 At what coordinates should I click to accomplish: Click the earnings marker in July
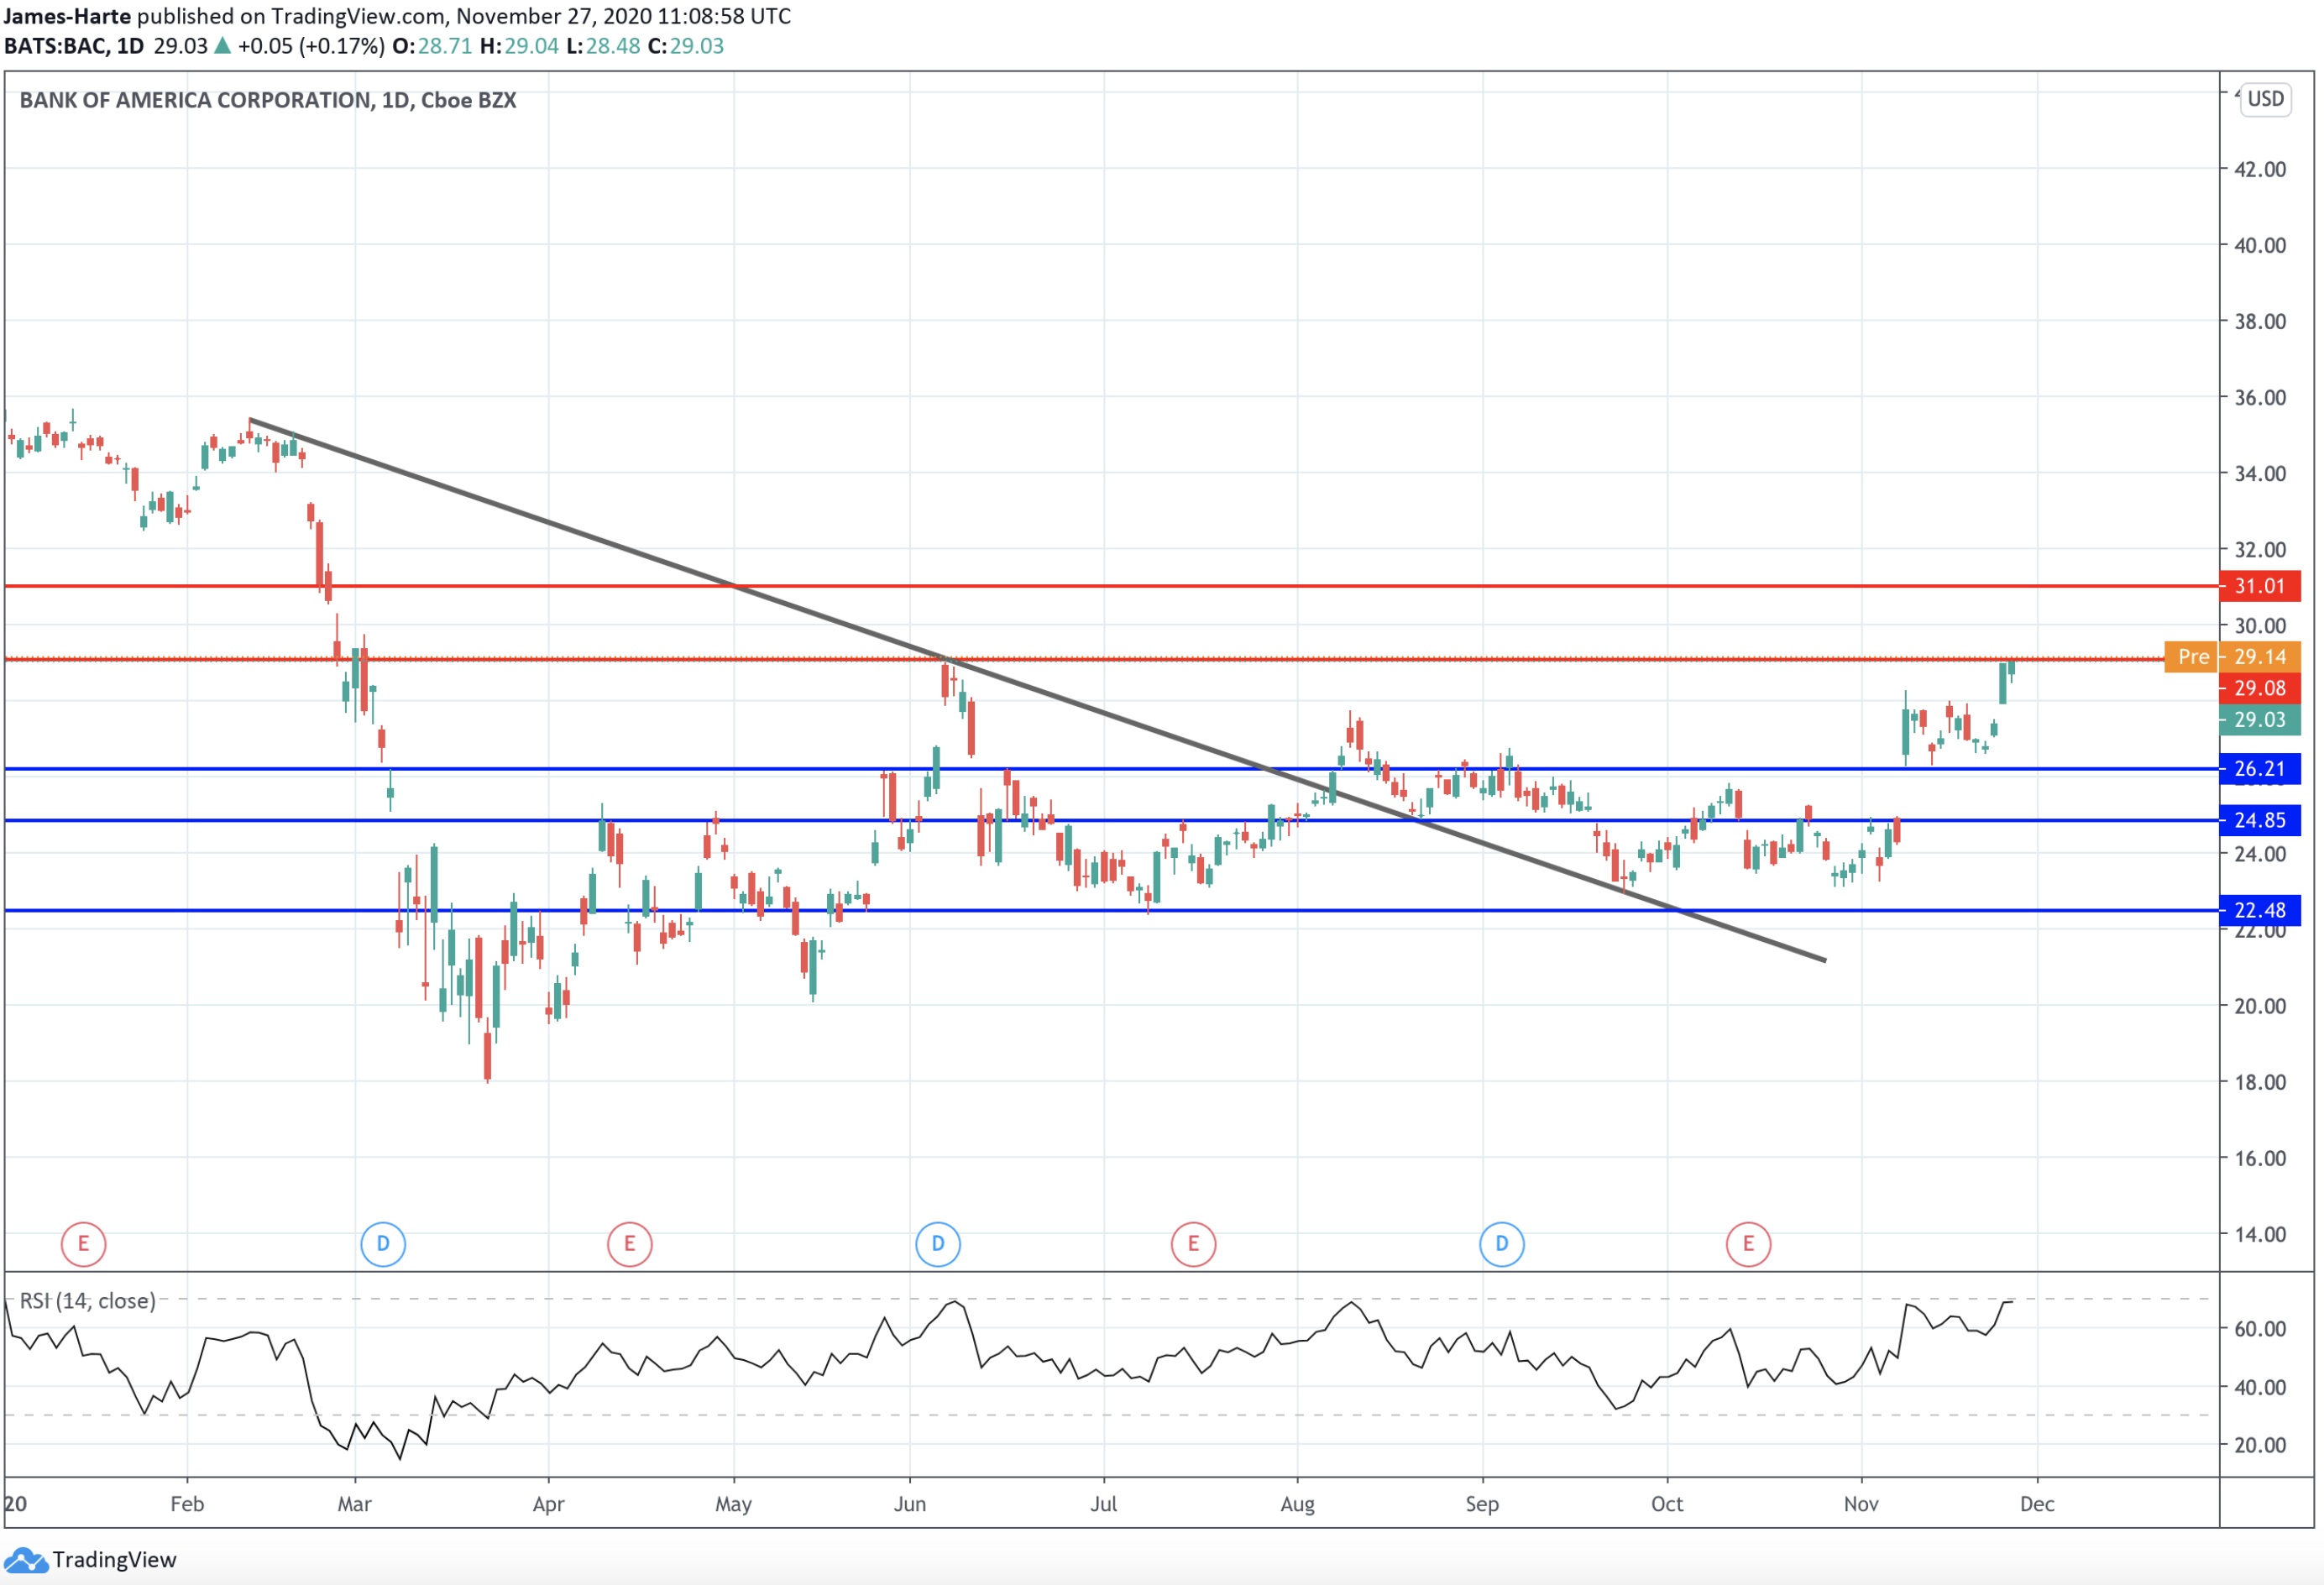point(1193,1244)
